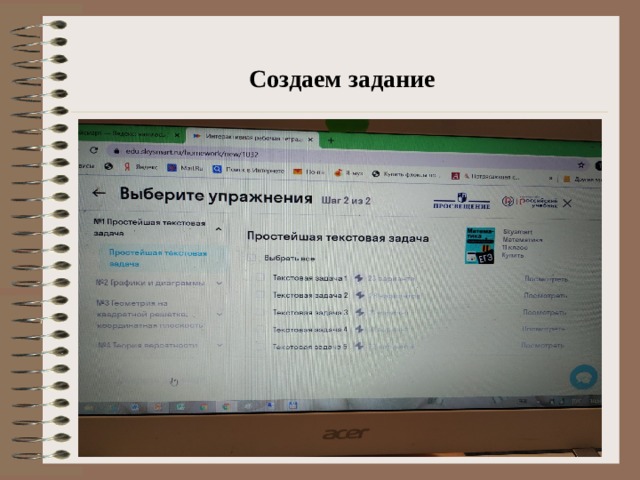Open a new browser tab with plus
The image size is (640, 480).
click(331, 140)
